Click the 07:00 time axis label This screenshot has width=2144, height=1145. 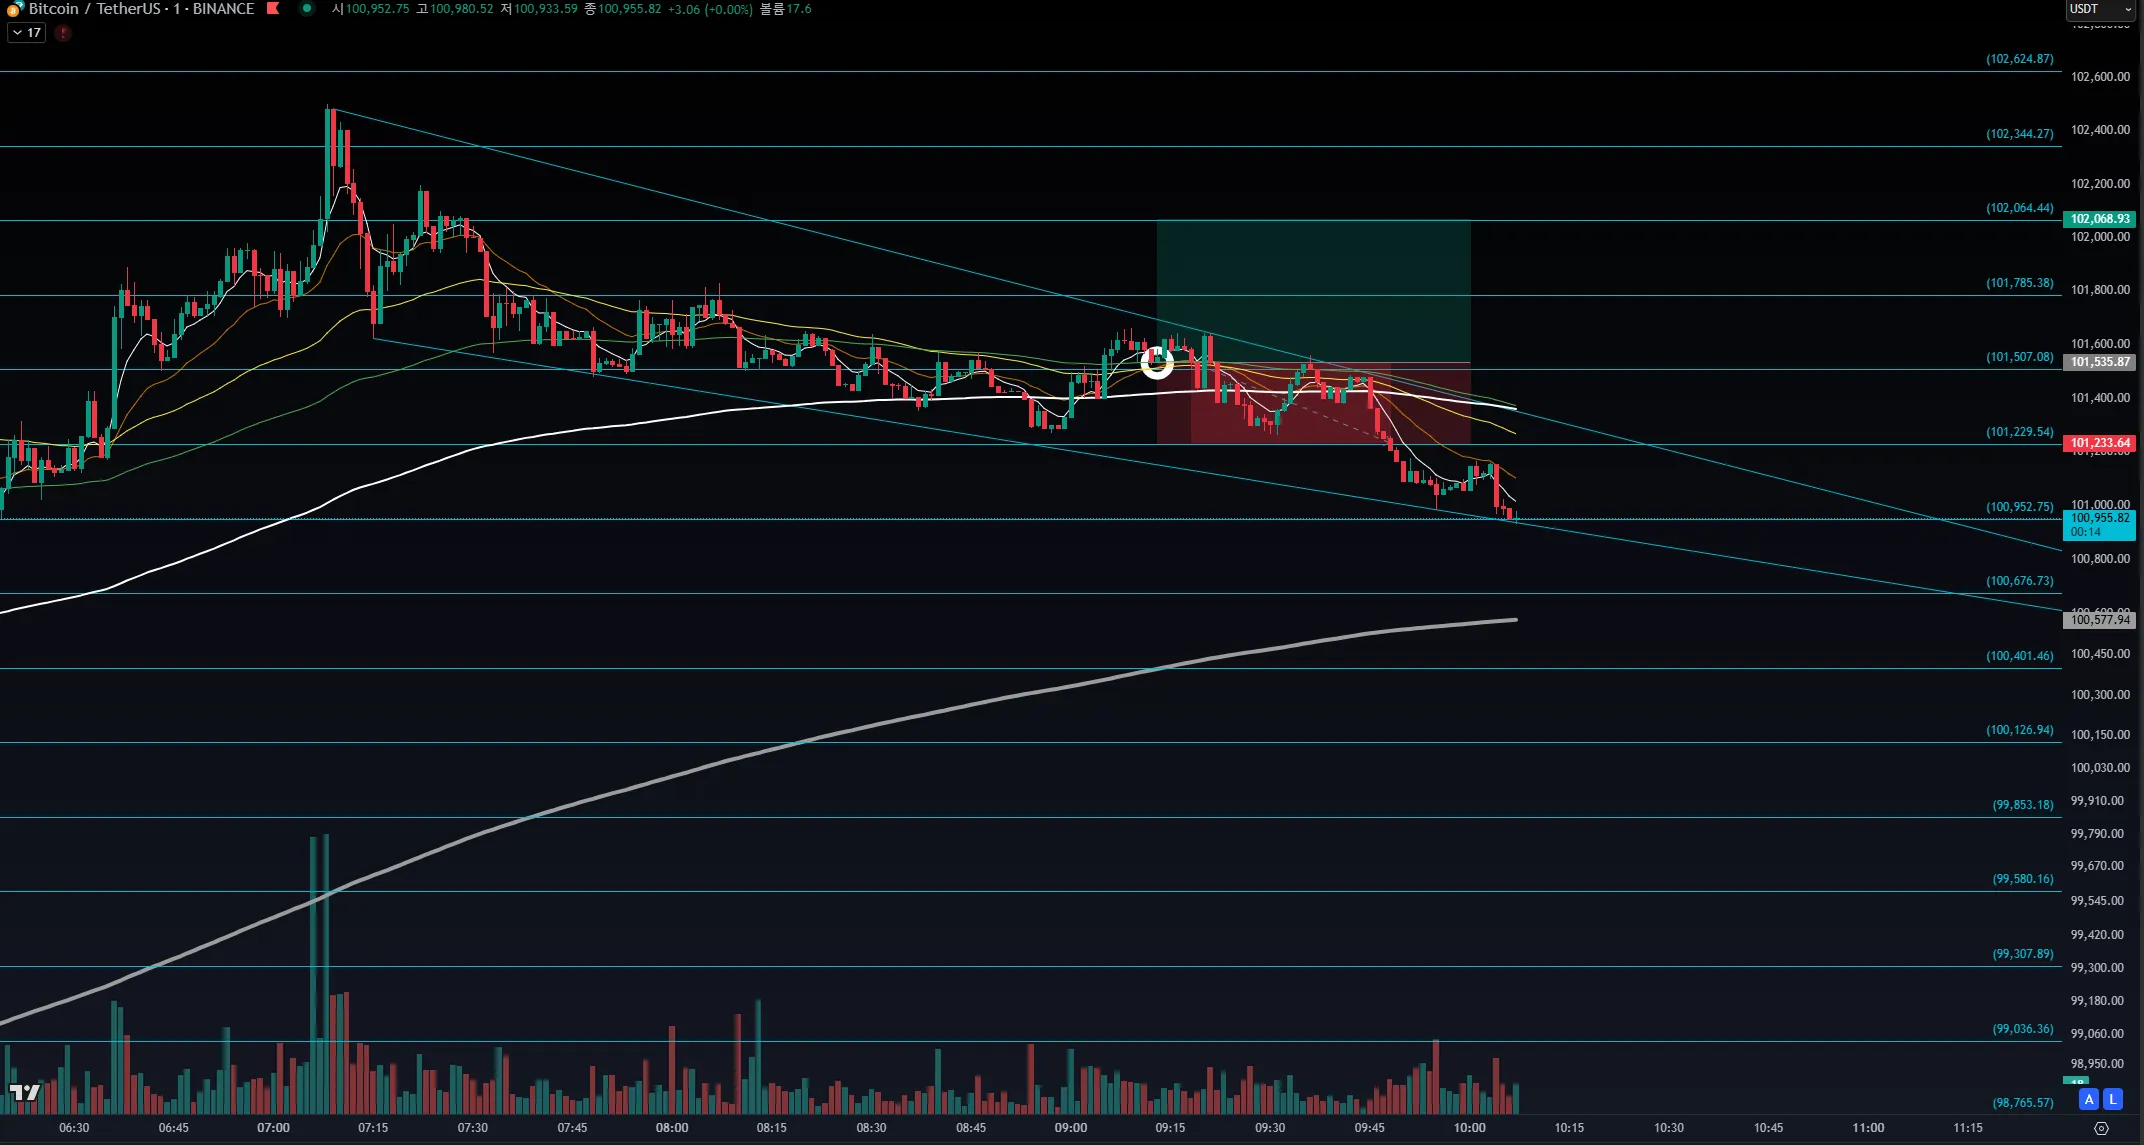point(273,1128)
